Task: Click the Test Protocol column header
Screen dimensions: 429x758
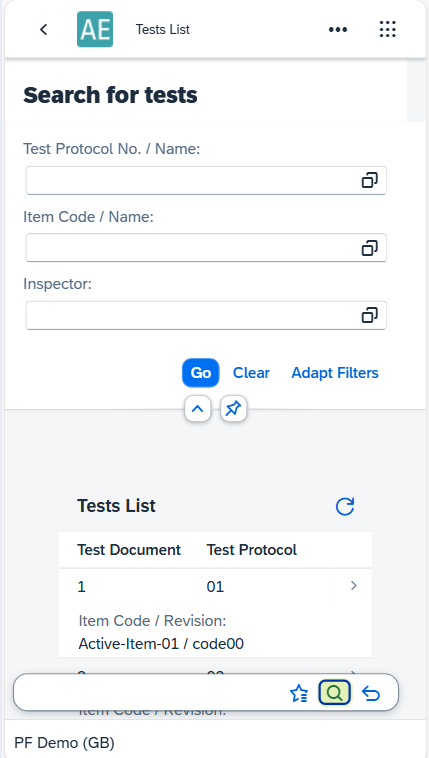Action: pos(252,550)
